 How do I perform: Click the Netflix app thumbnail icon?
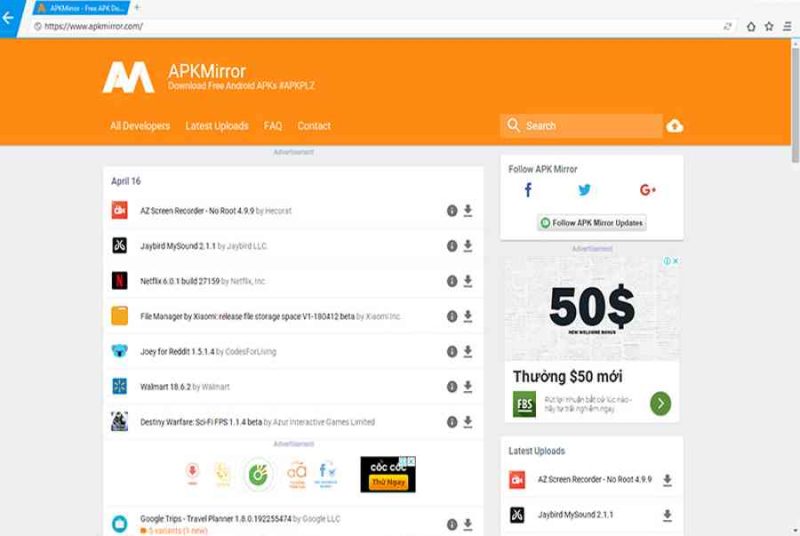point(119,280)
